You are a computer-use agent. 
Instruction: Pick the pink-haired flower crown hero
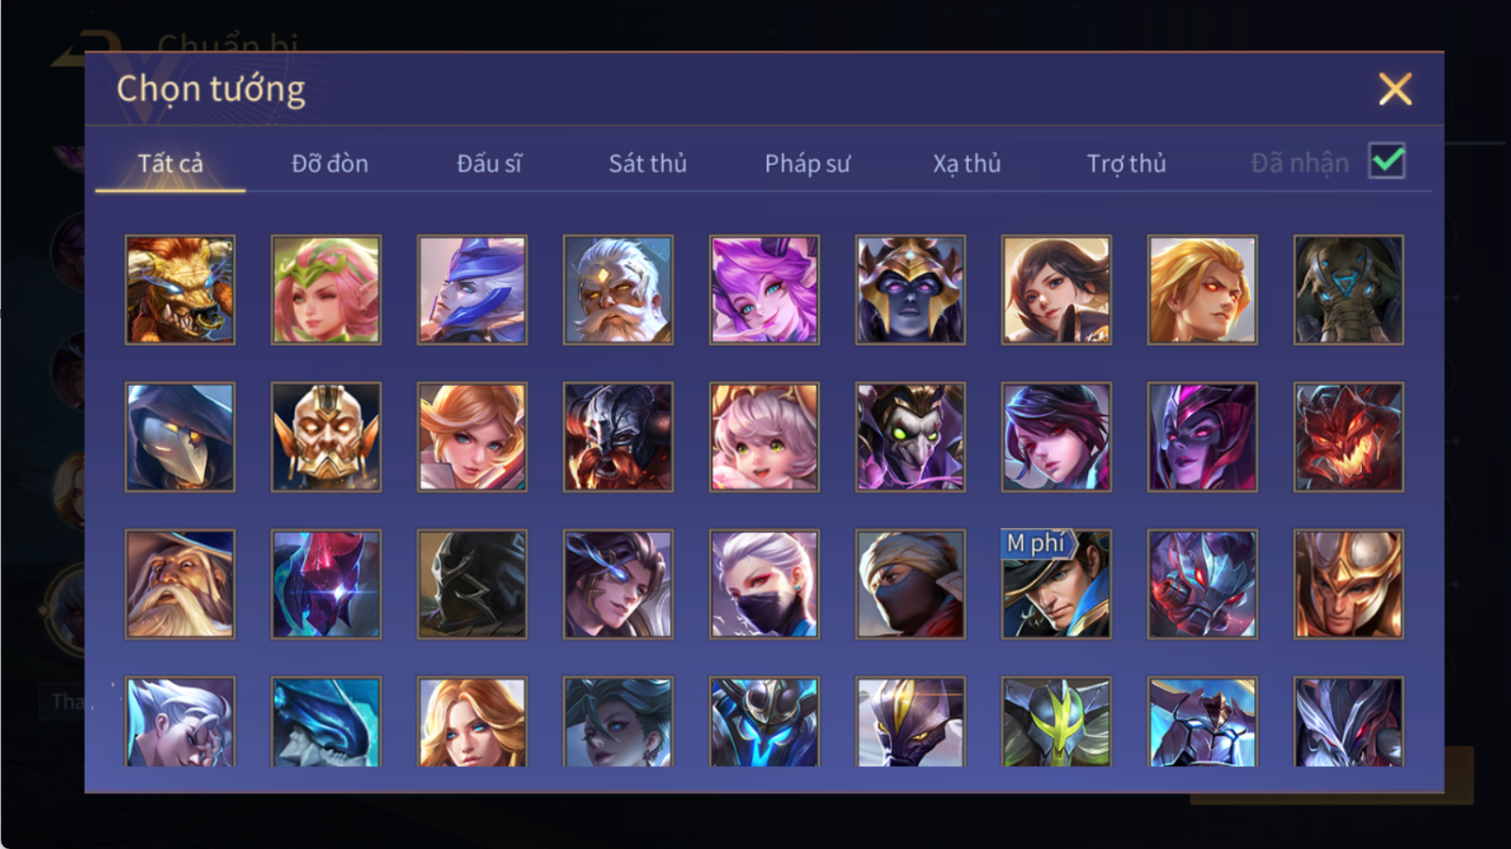point(326,290)
